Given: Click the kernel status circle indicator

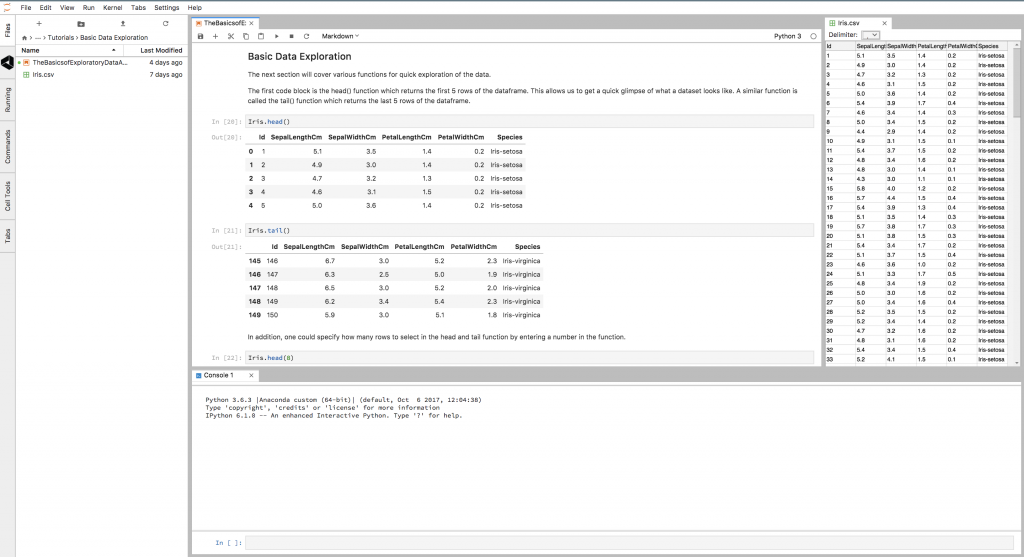Looking at the screenshot, I should 813,37.
